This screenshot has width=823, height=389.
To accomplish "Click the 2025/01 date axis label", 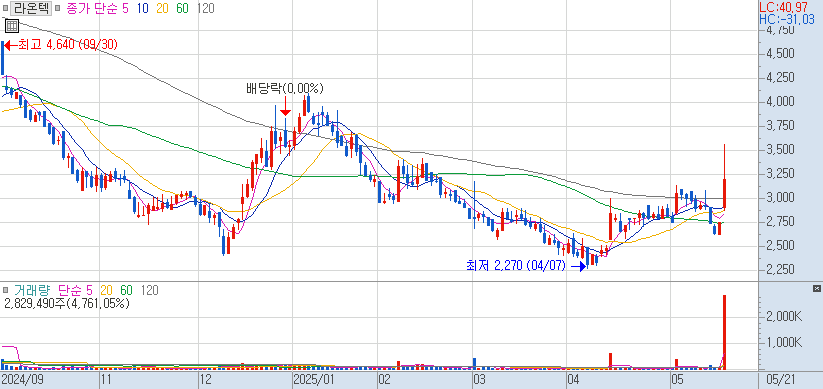I will pos(313,379).
